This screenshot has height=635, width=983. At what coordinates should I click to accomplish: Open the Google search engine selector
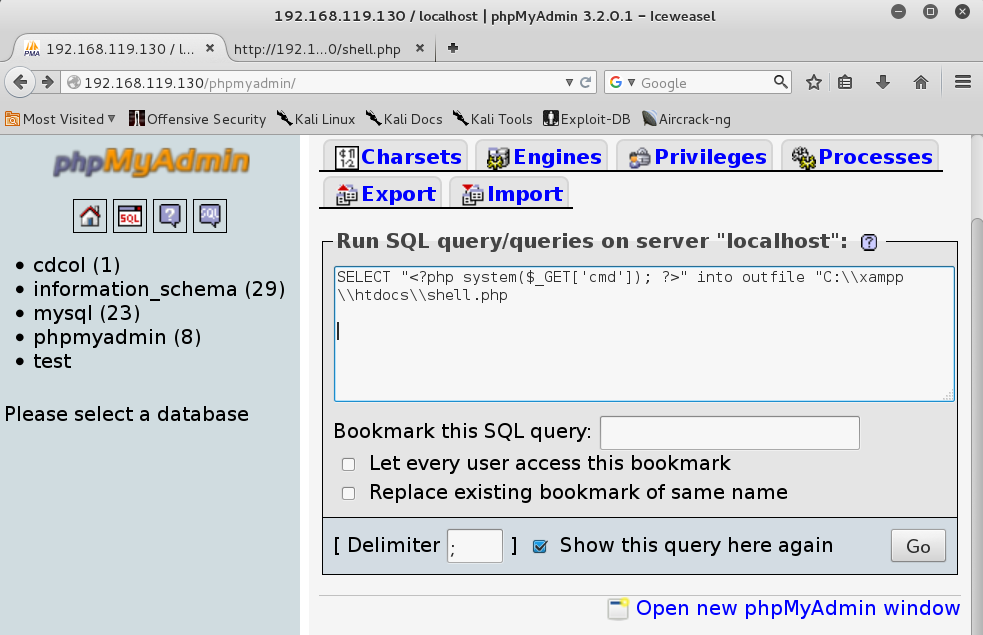click(x=623, y=83)
